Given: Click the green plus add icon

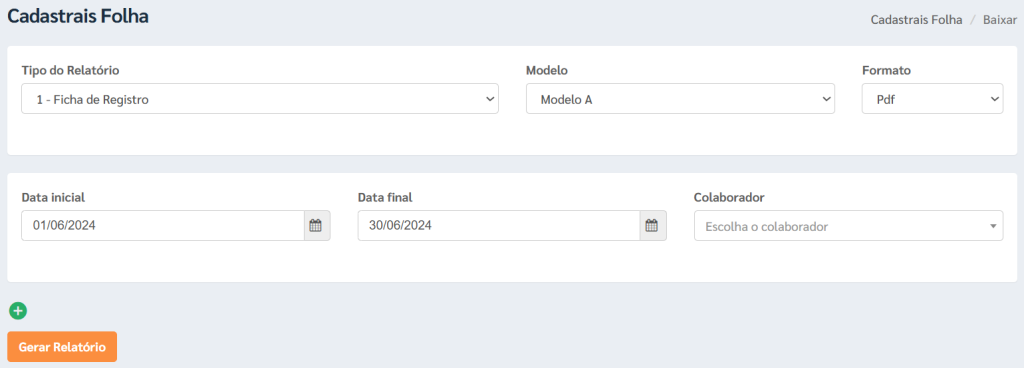Looking at the screenshot, I should click(x=18, y=311).
